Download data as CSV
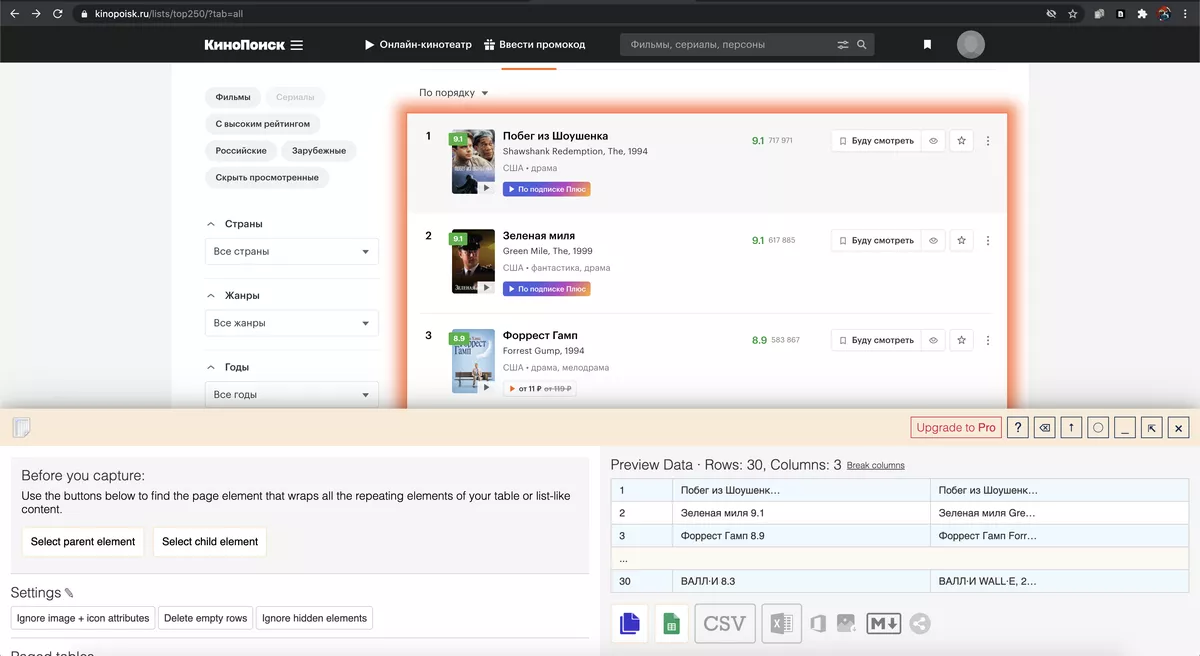 [x=724, y=624]
